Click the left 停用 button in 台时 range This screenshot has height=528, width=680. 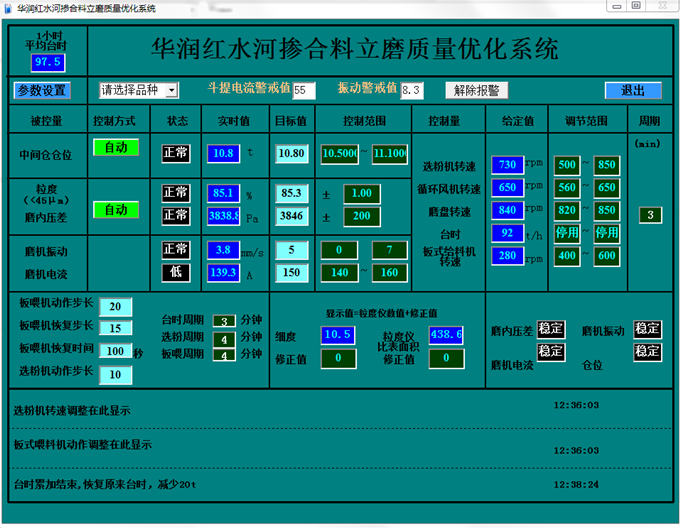pyautogui.click(x=566, y=233)
